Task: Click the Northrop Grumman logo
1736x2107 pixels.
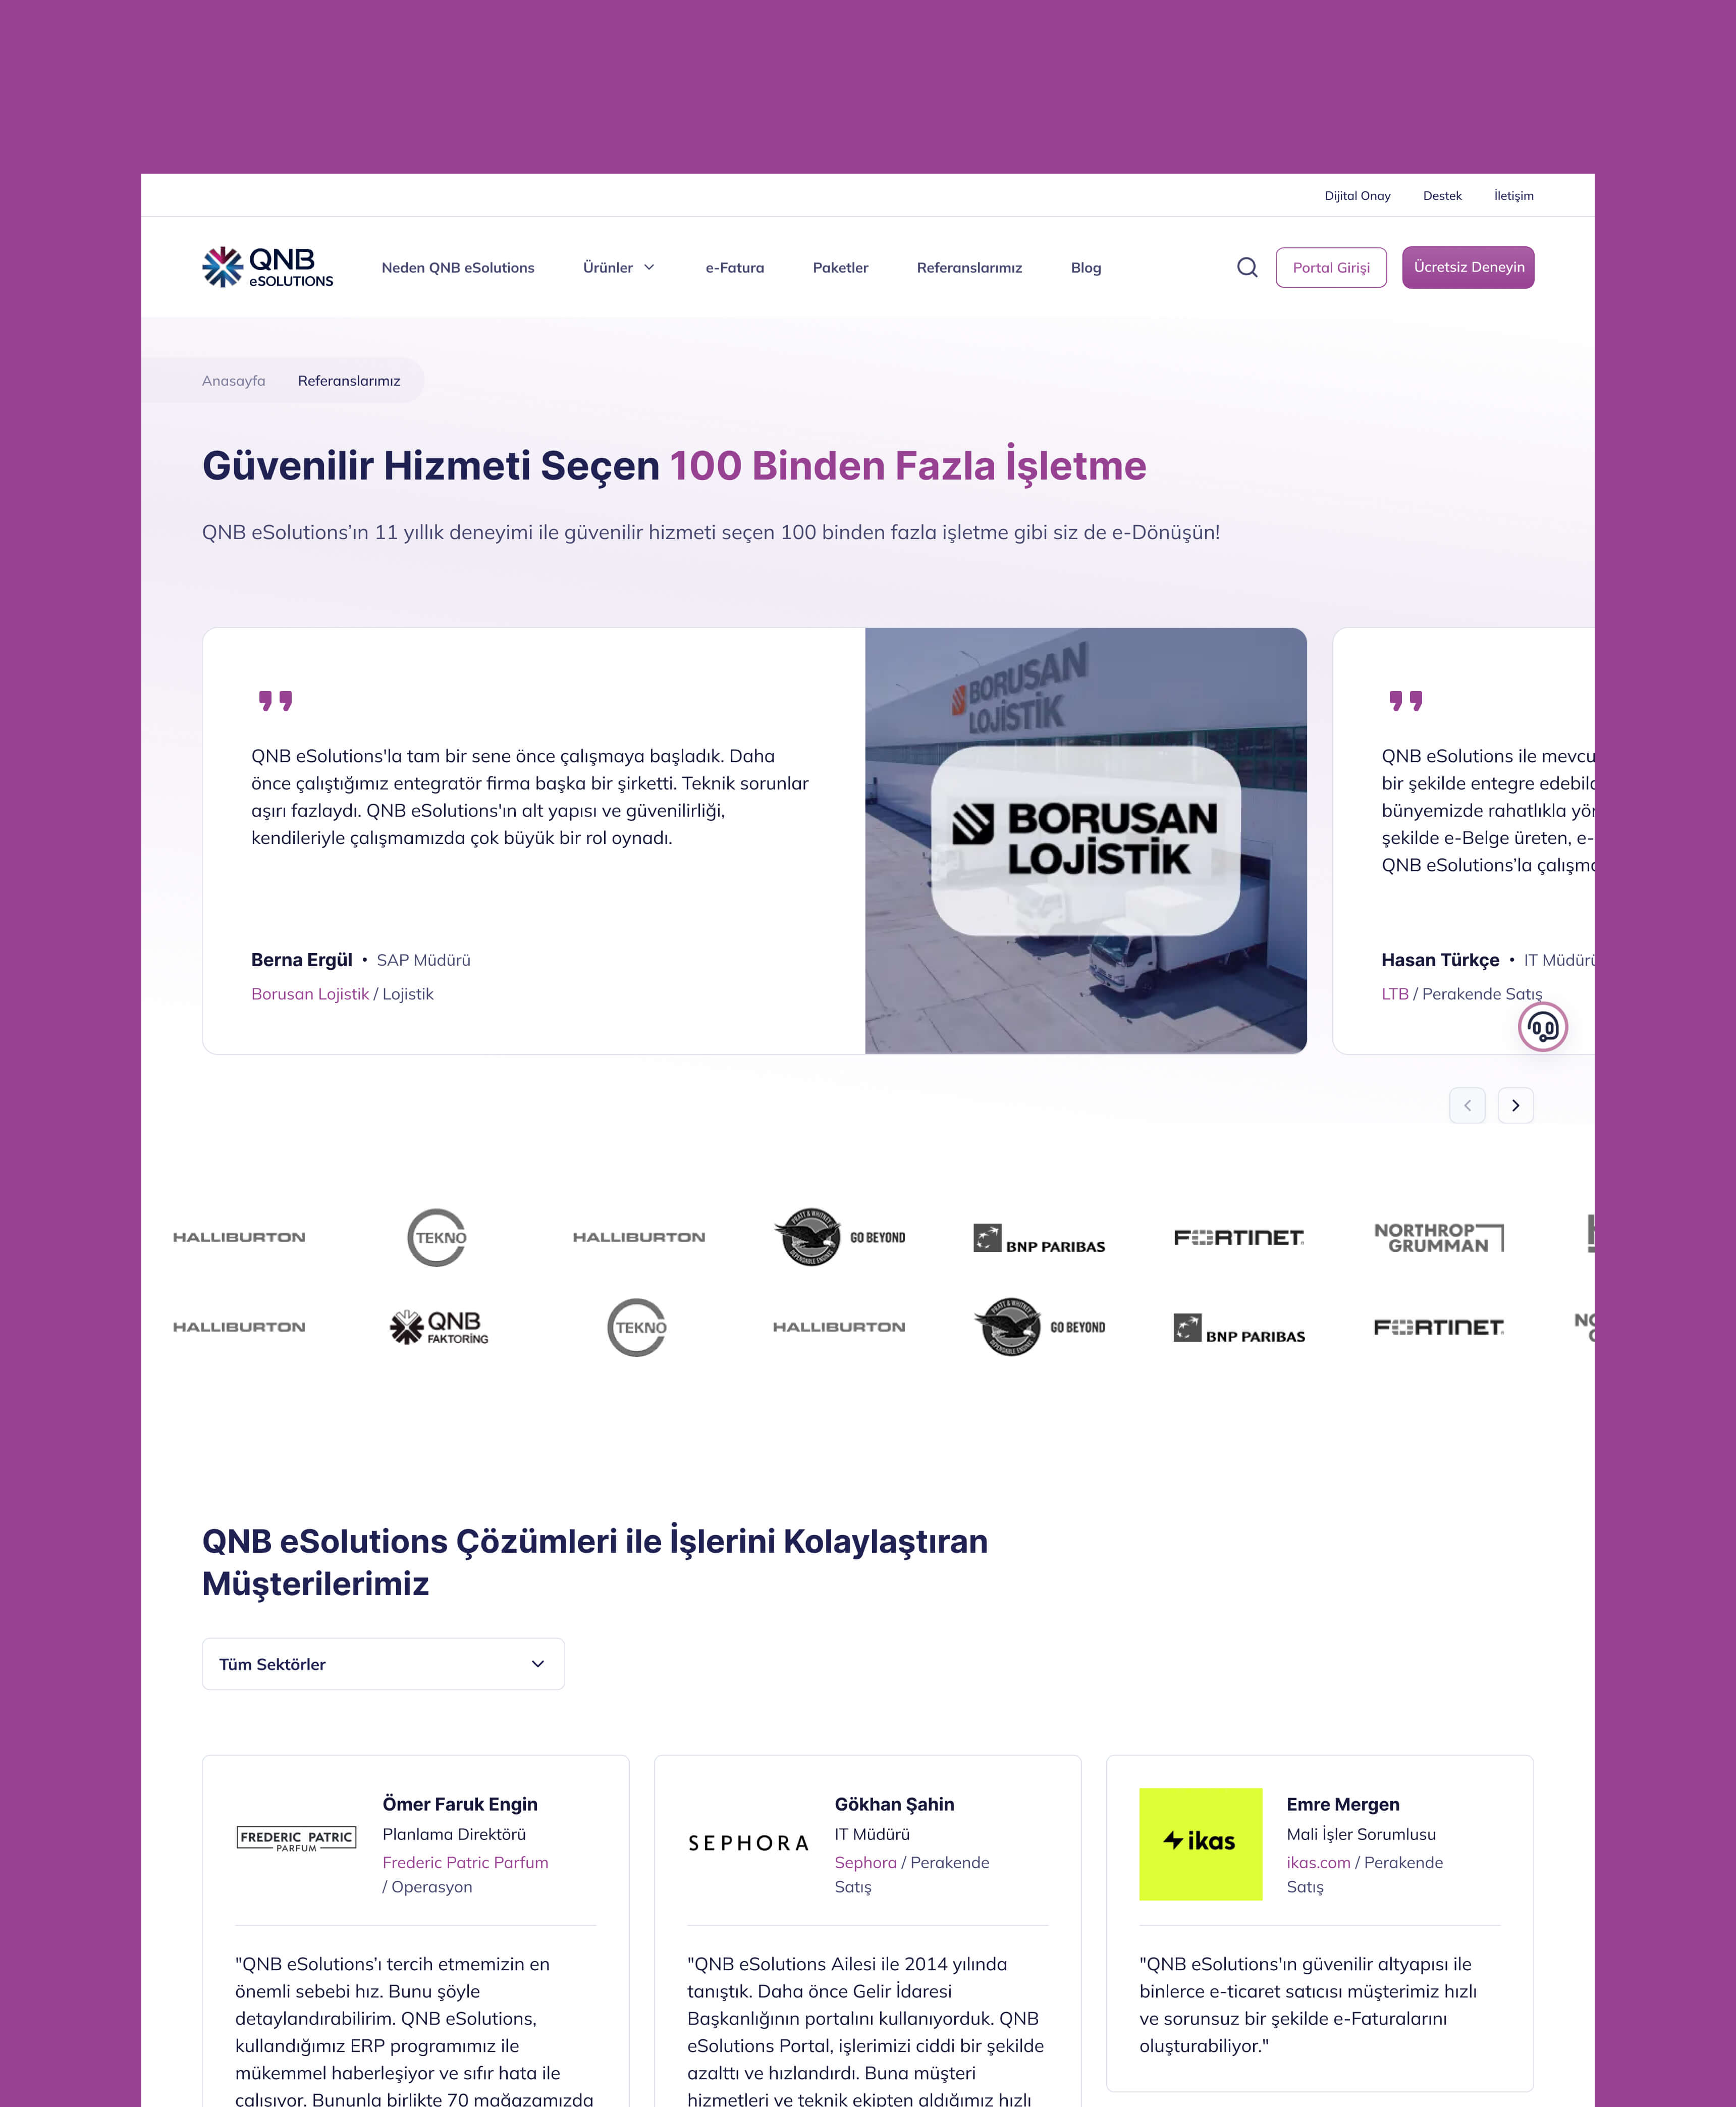Action: pos(1438,1237)
